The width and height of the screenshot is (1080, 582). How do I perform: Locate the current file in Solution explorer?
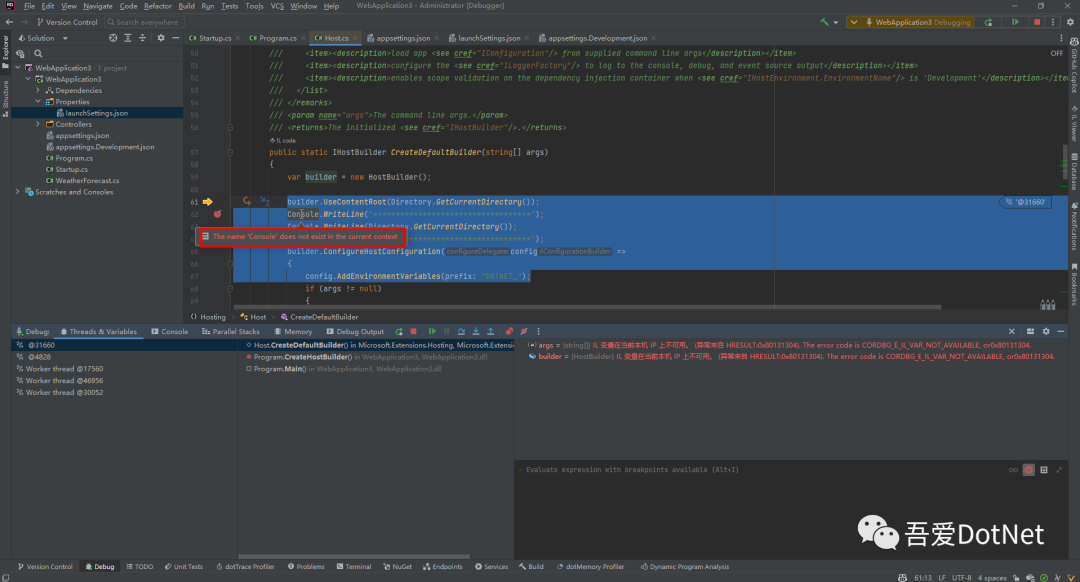click(x=113, y=38)
